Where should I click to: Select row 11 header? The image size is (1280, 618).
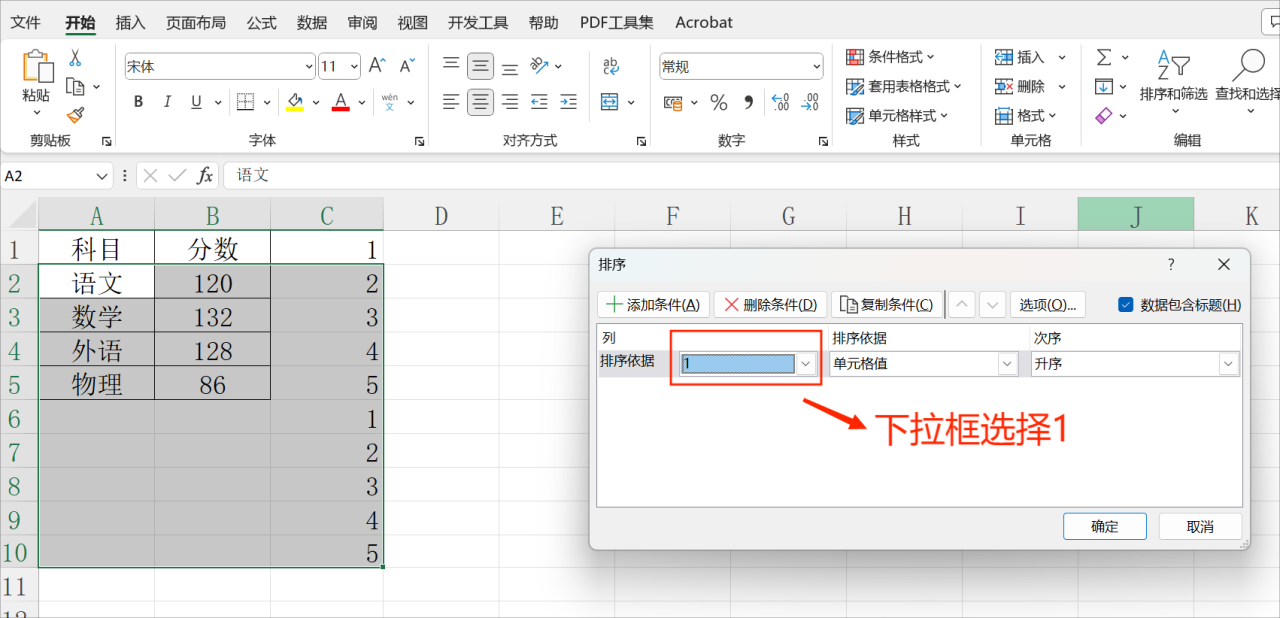(17, 585)
